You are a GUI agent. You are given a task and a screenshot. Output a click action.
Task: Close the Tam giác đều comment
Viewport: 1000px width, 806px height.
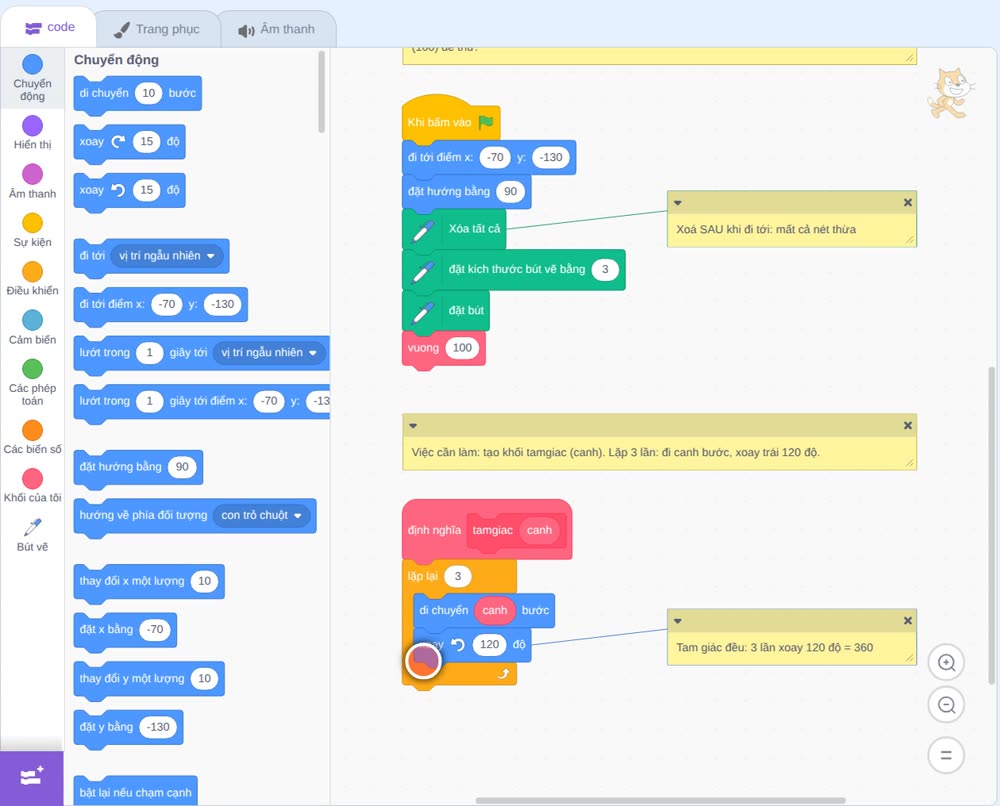(908, 620)
